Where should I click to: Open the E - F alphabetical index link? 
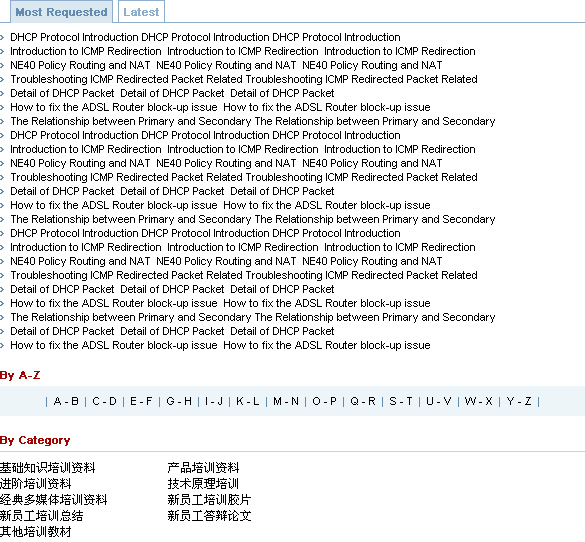[141, 401]
